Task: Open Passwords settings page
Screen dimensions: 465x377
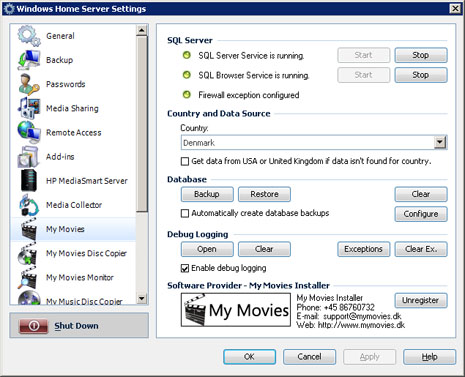Action: 66,84
